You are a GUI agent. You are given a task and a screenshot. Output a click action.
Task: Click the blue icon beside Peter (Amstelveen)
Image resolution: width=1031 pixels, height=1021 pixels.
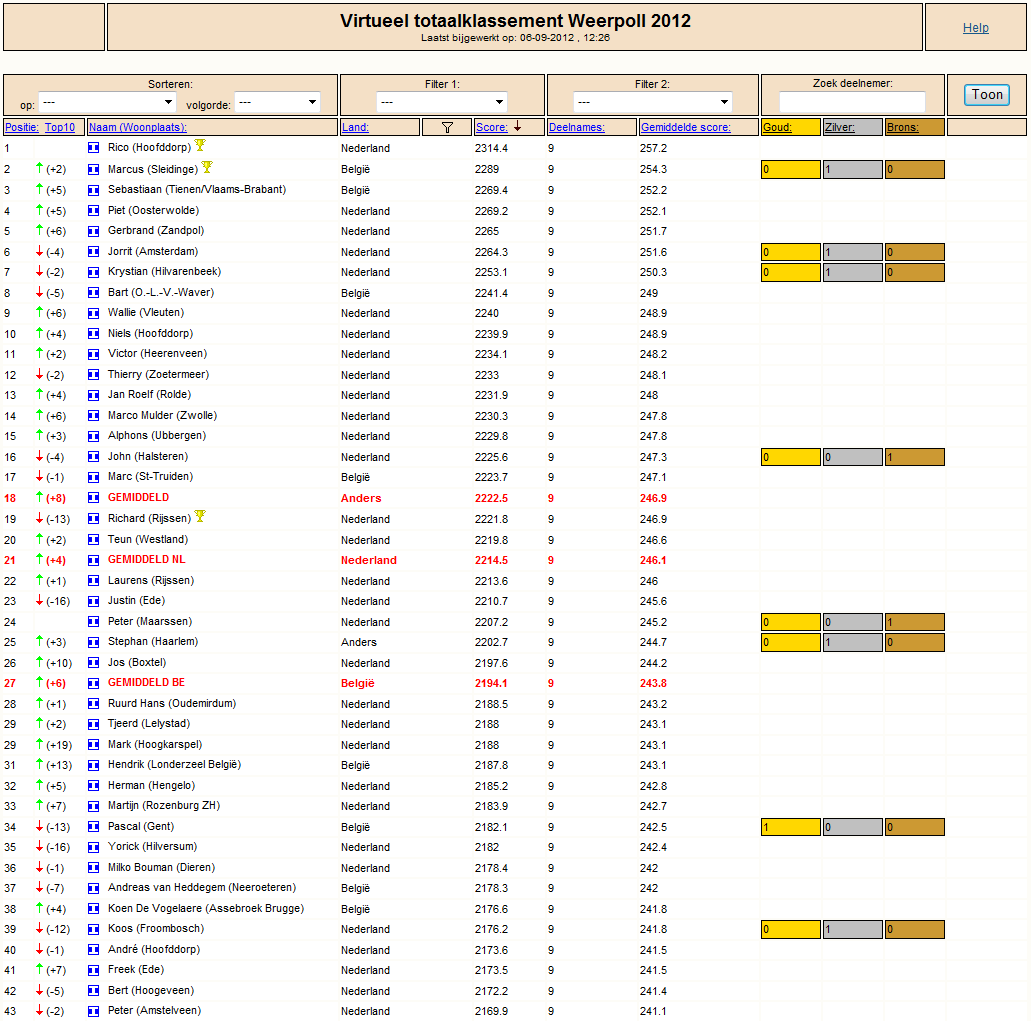coord(93,1011)
